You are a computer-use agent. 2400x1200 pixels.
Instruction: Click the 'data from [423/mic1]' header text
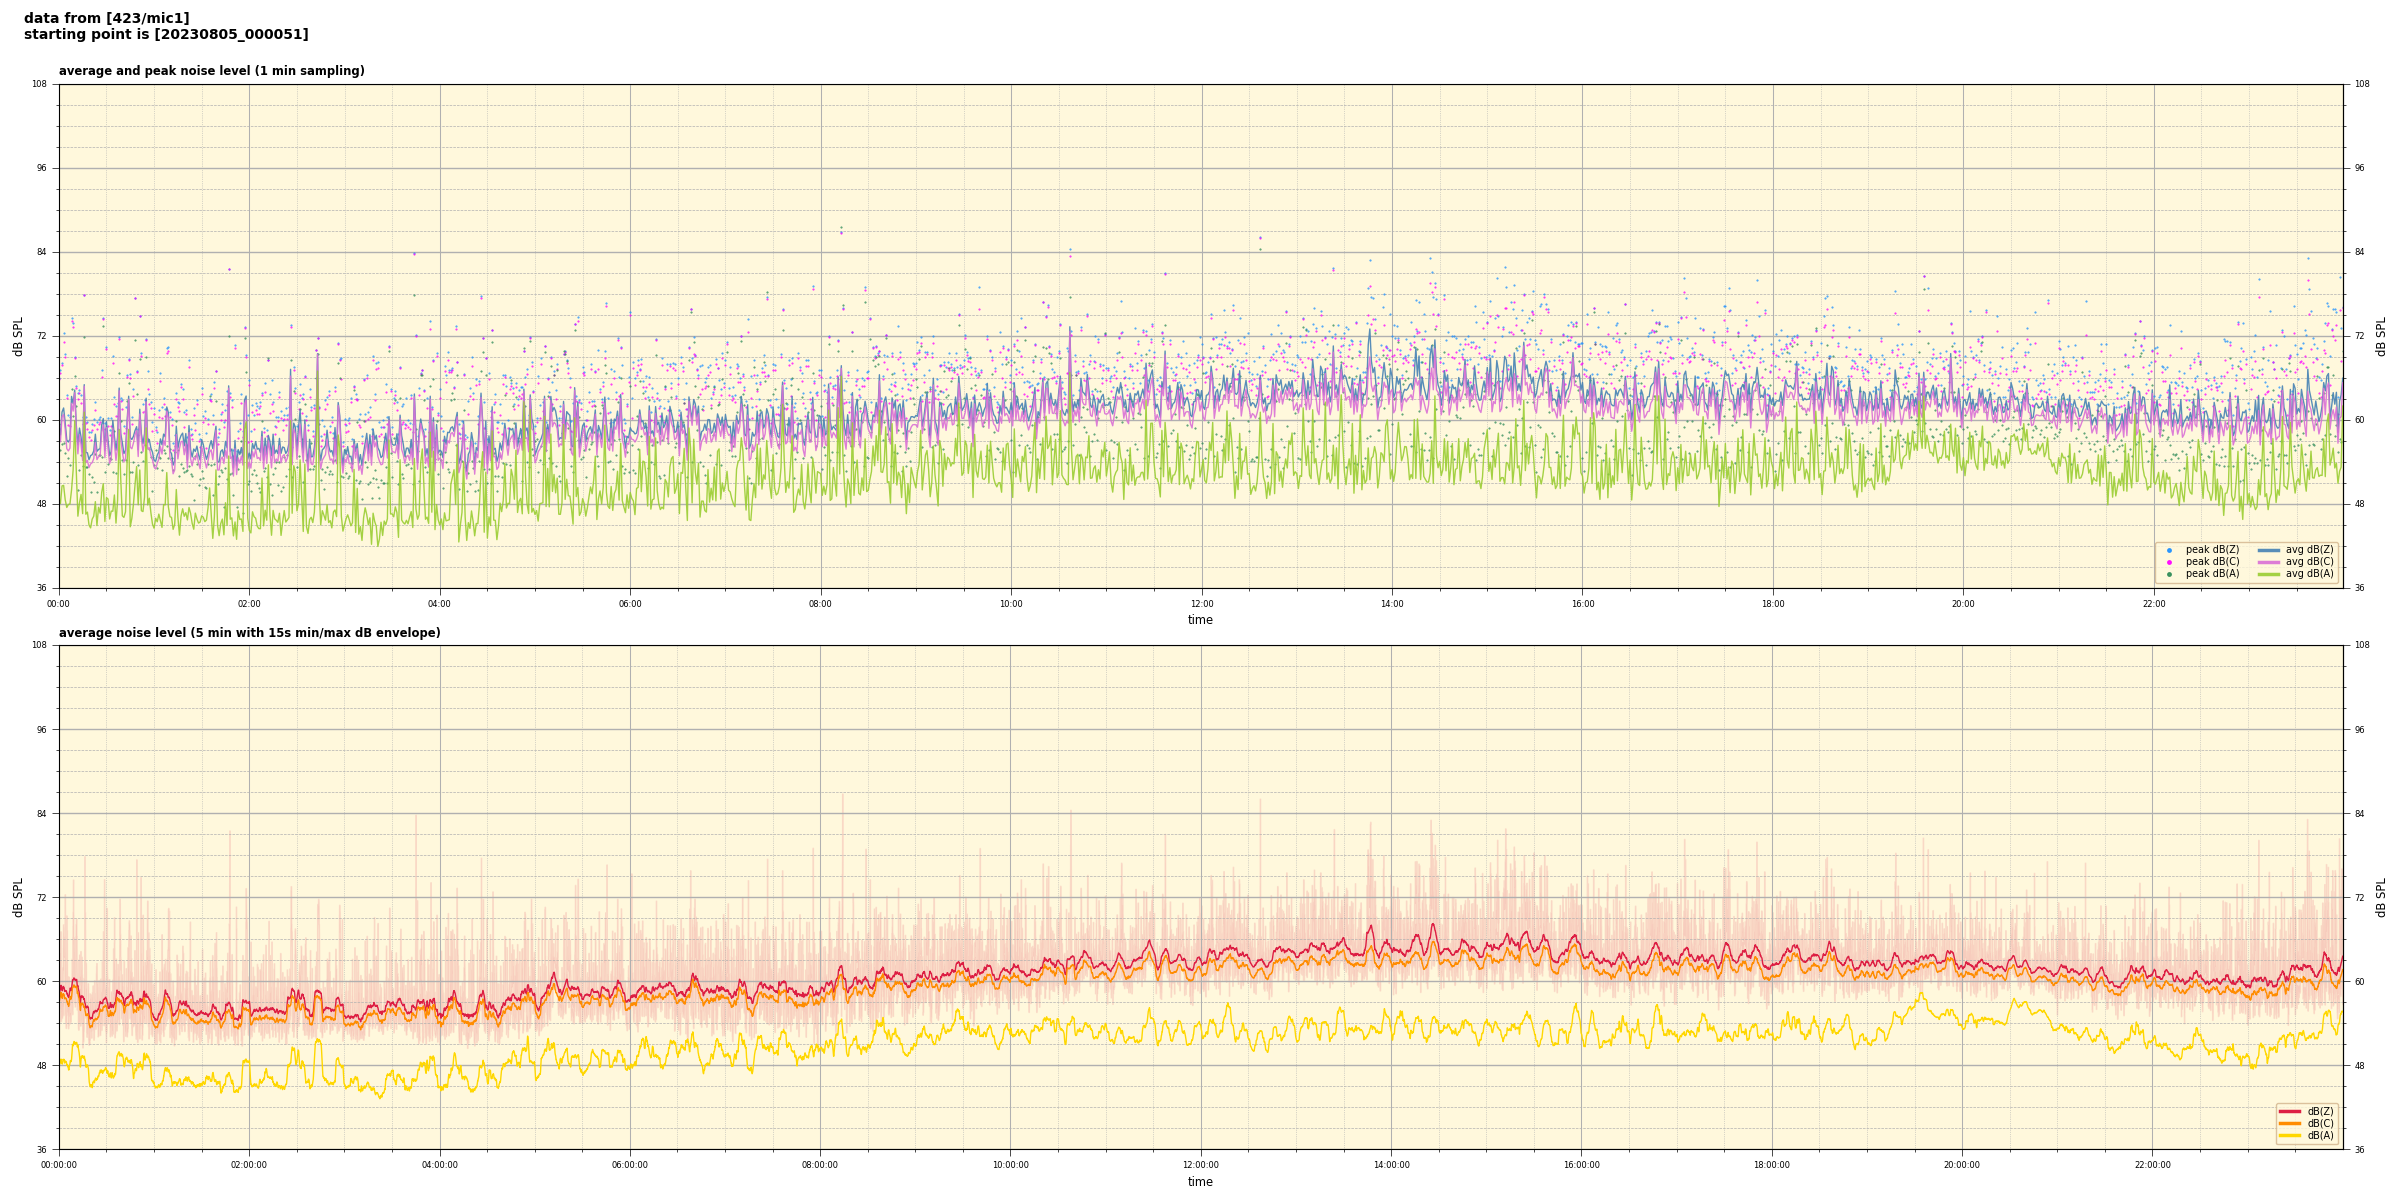click(106, 18)
